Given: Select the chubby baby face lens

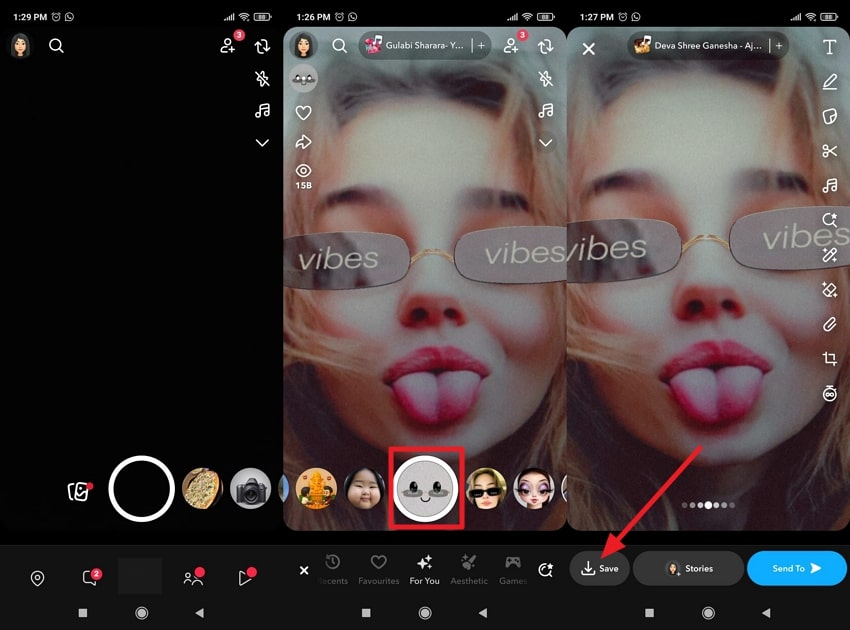Looking at the screenshot, I should (365, 488).
